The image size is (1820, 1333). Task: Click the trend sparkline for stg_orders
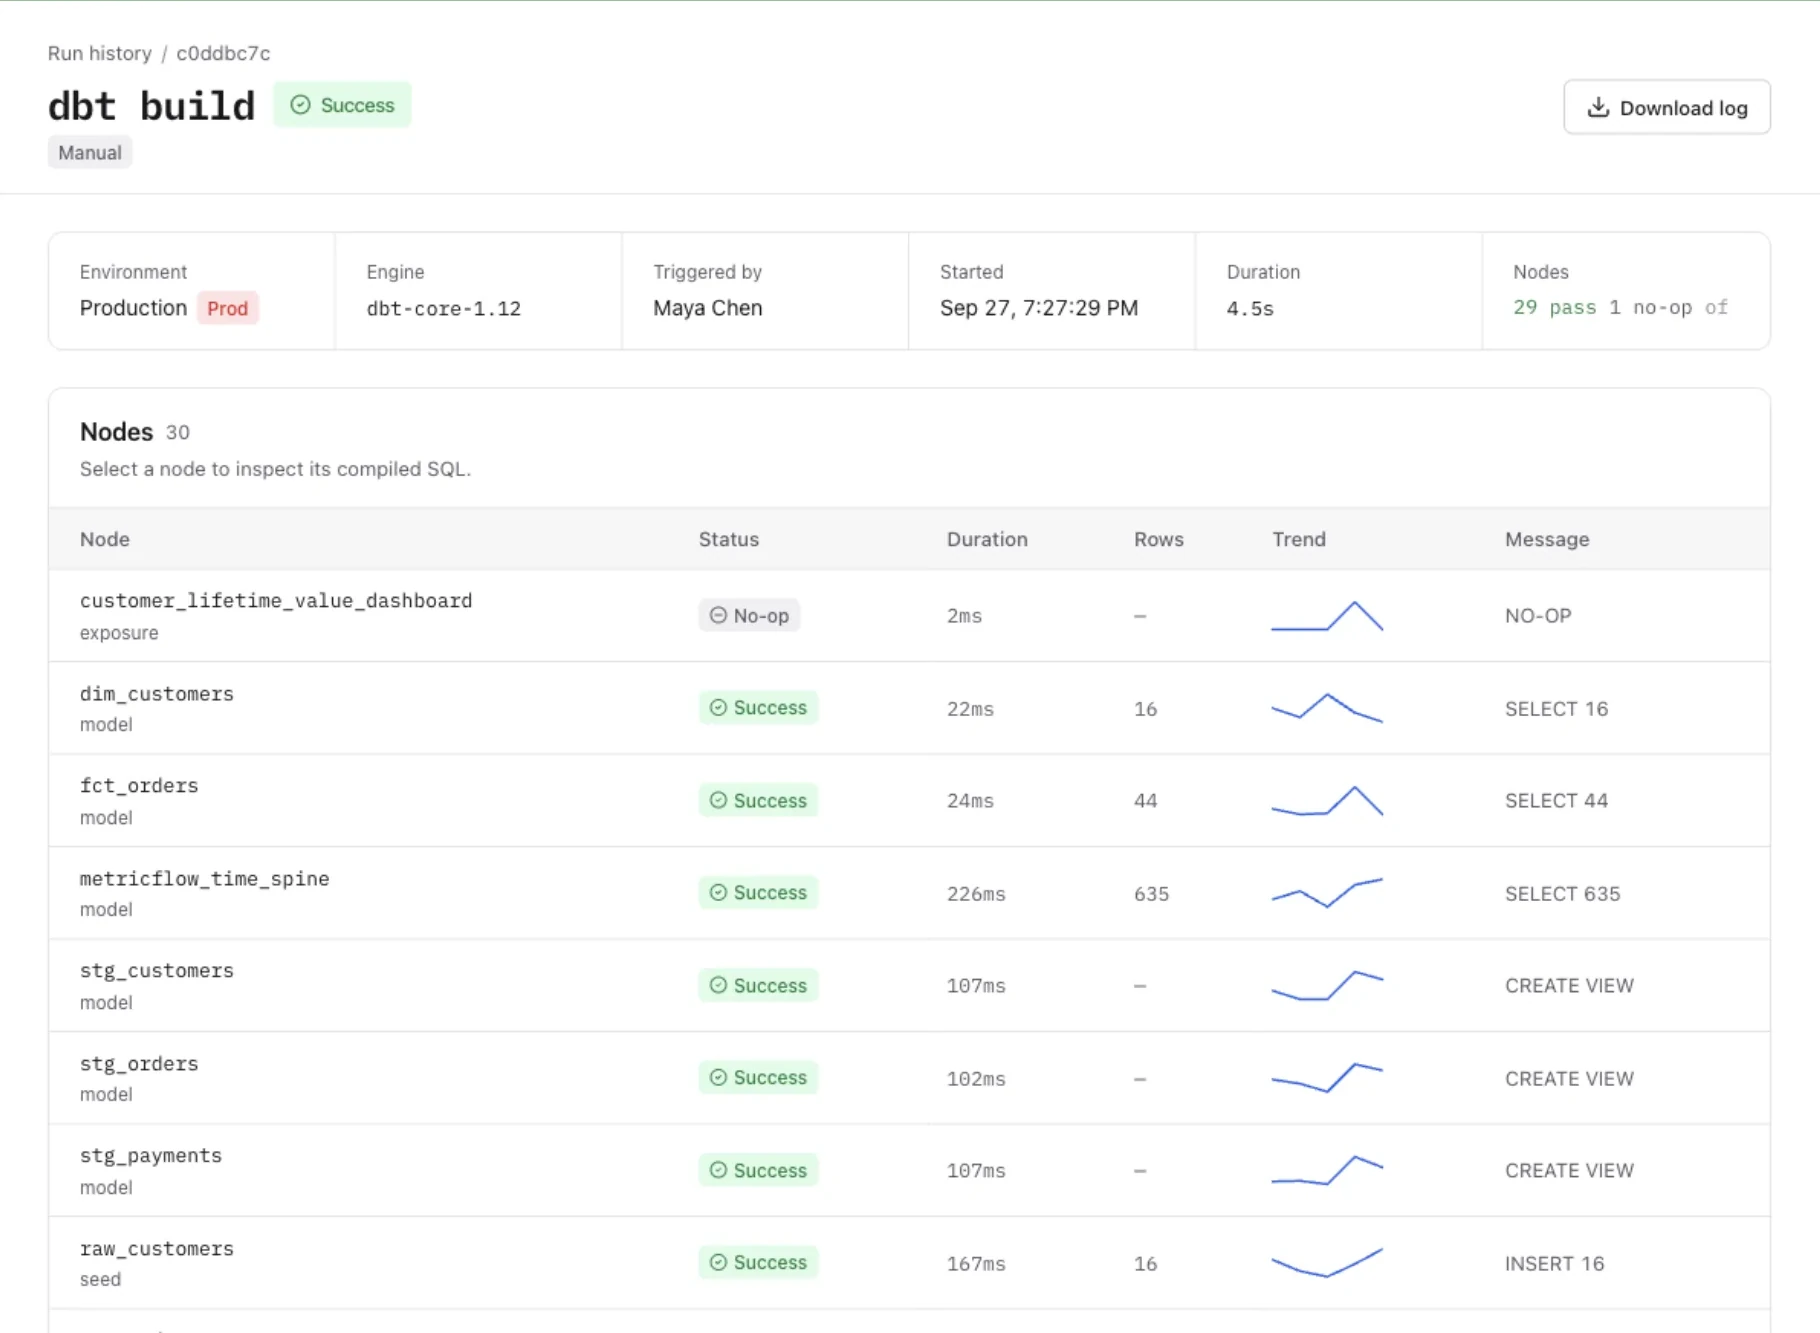(x=1327, y=1077)
